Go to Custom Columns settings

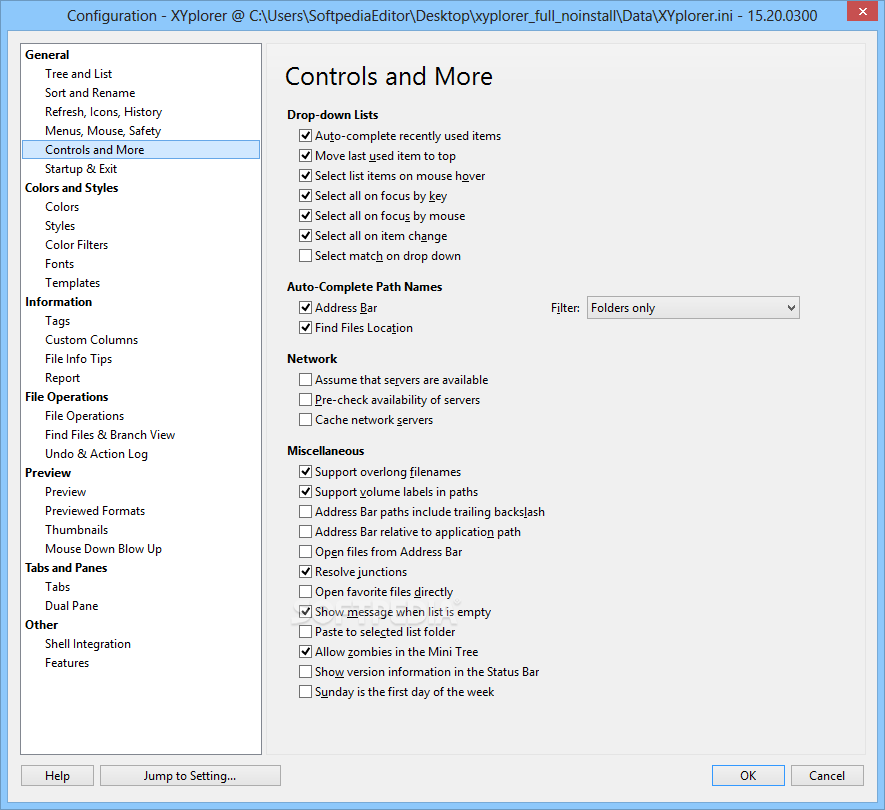[91, 340]
